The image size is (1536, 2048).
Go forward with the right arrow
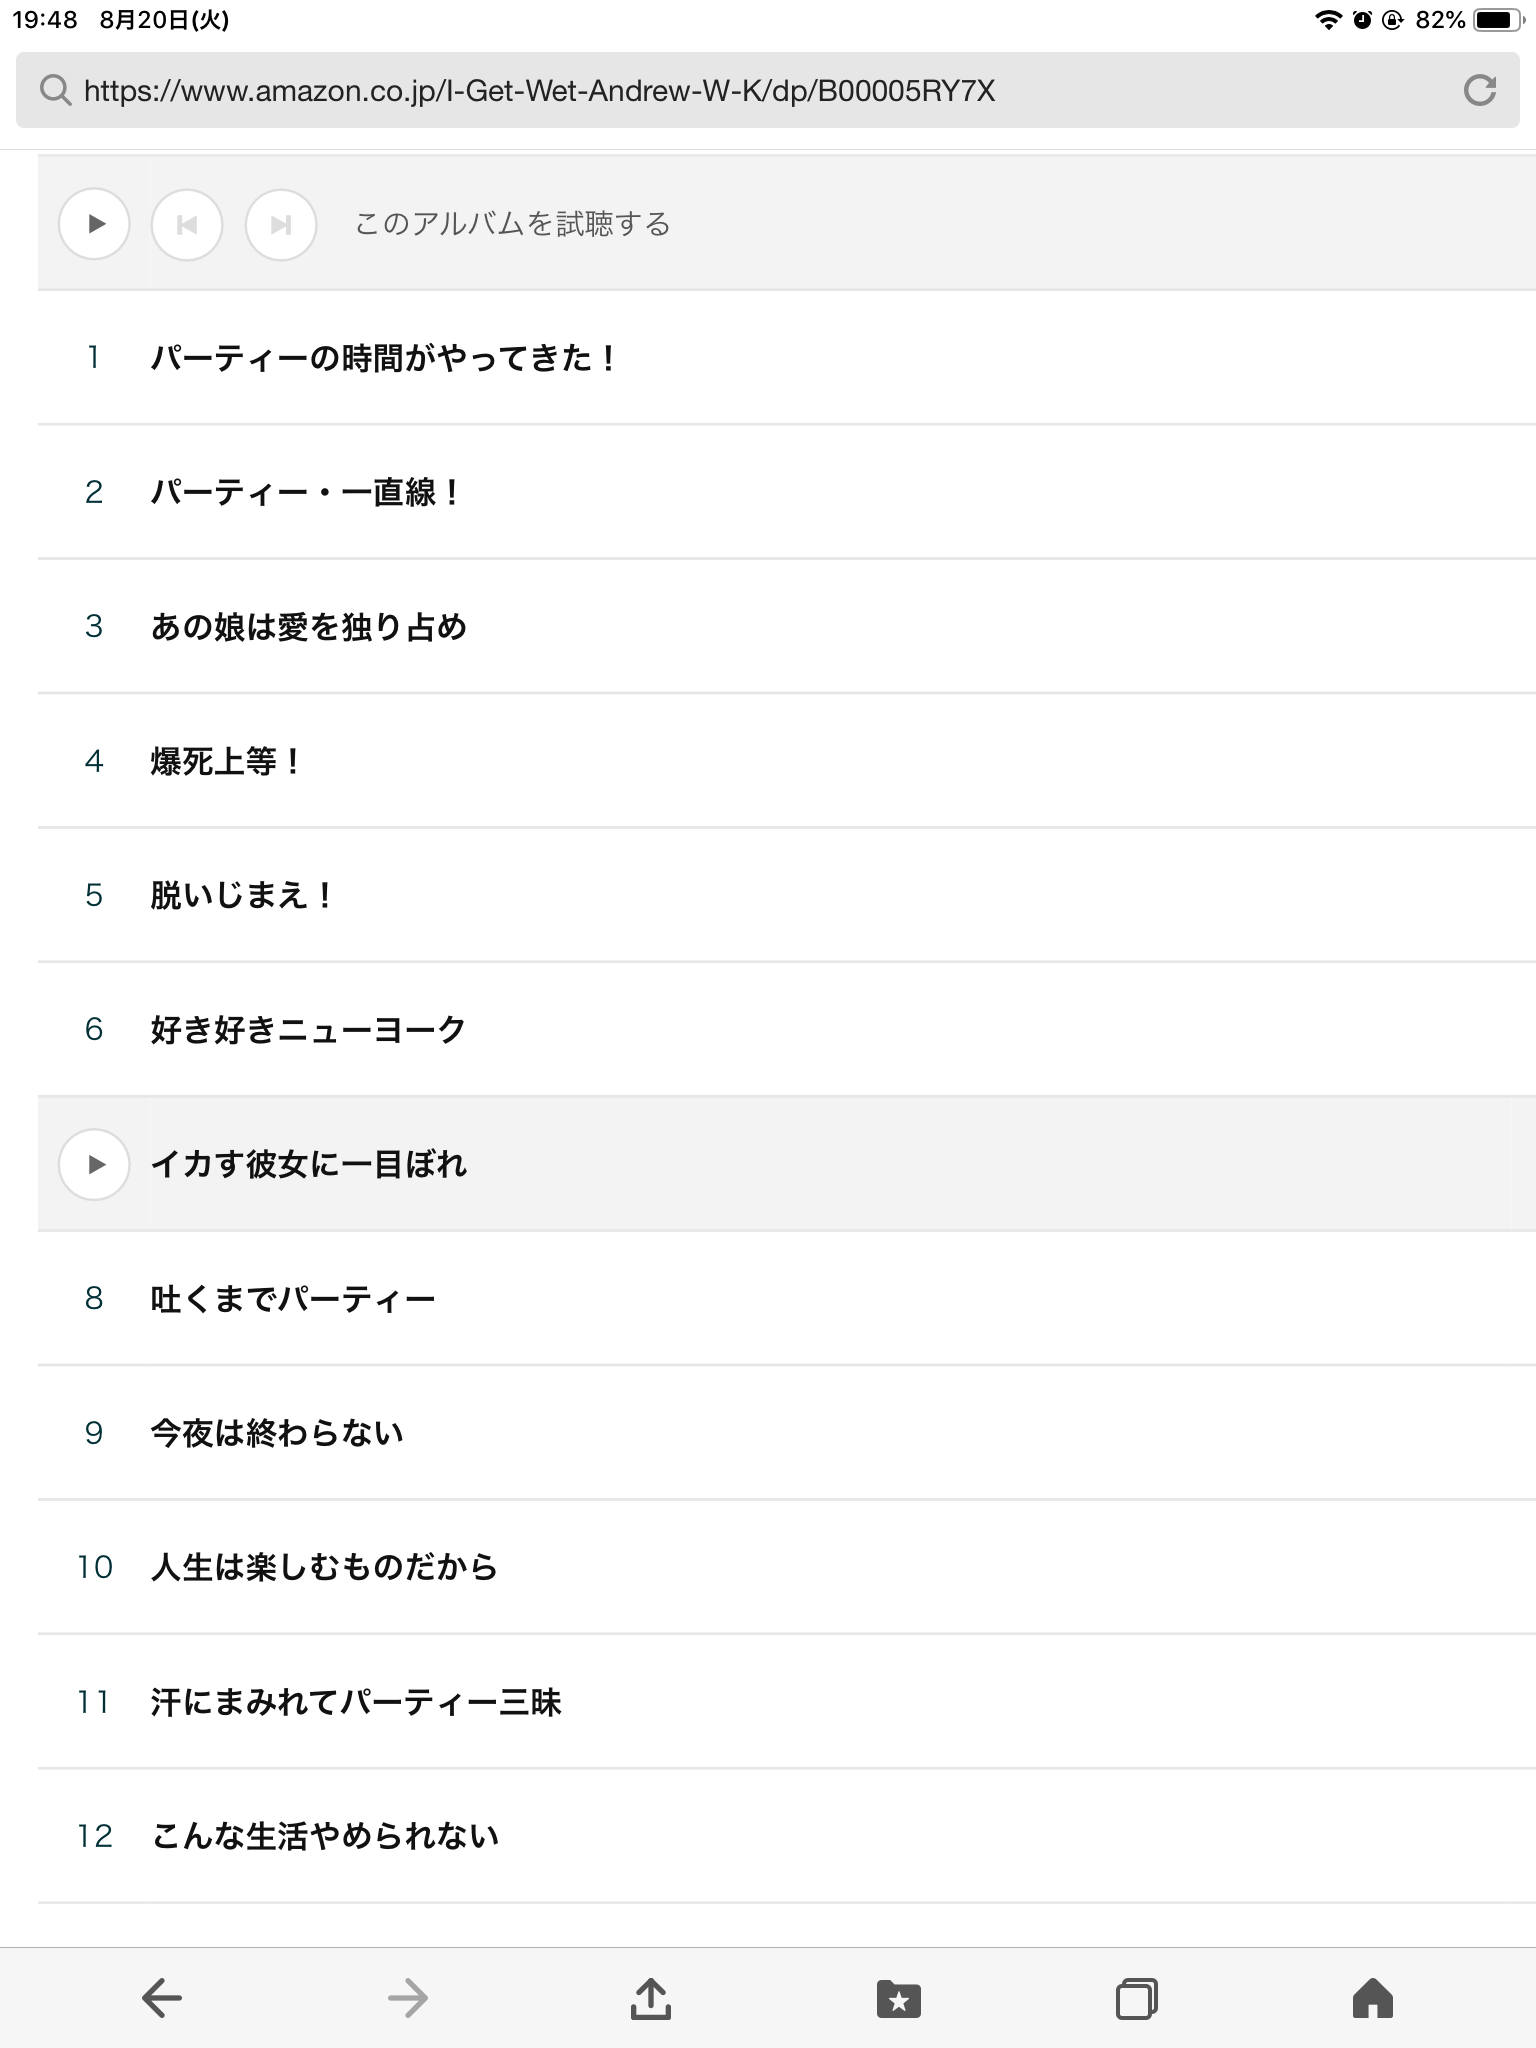coord(408,1998)
